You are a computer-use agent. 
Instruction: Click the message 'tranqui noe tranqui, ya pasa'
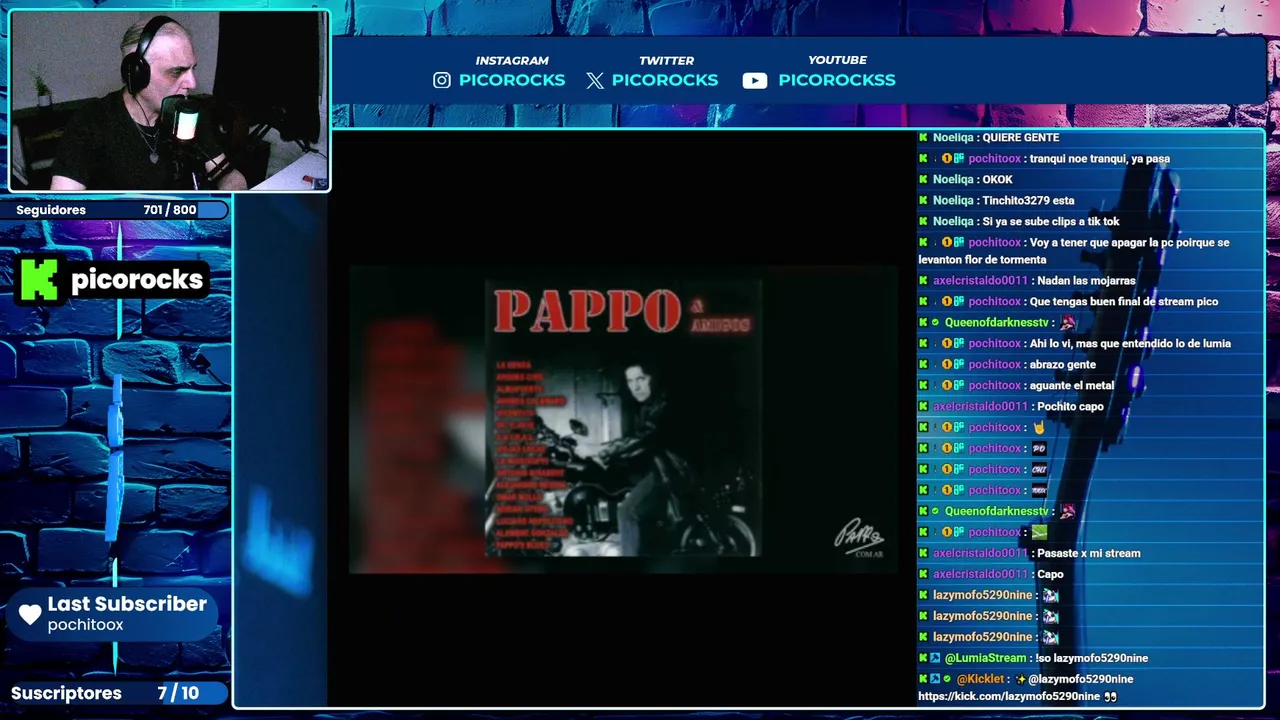click(1099, 158)
